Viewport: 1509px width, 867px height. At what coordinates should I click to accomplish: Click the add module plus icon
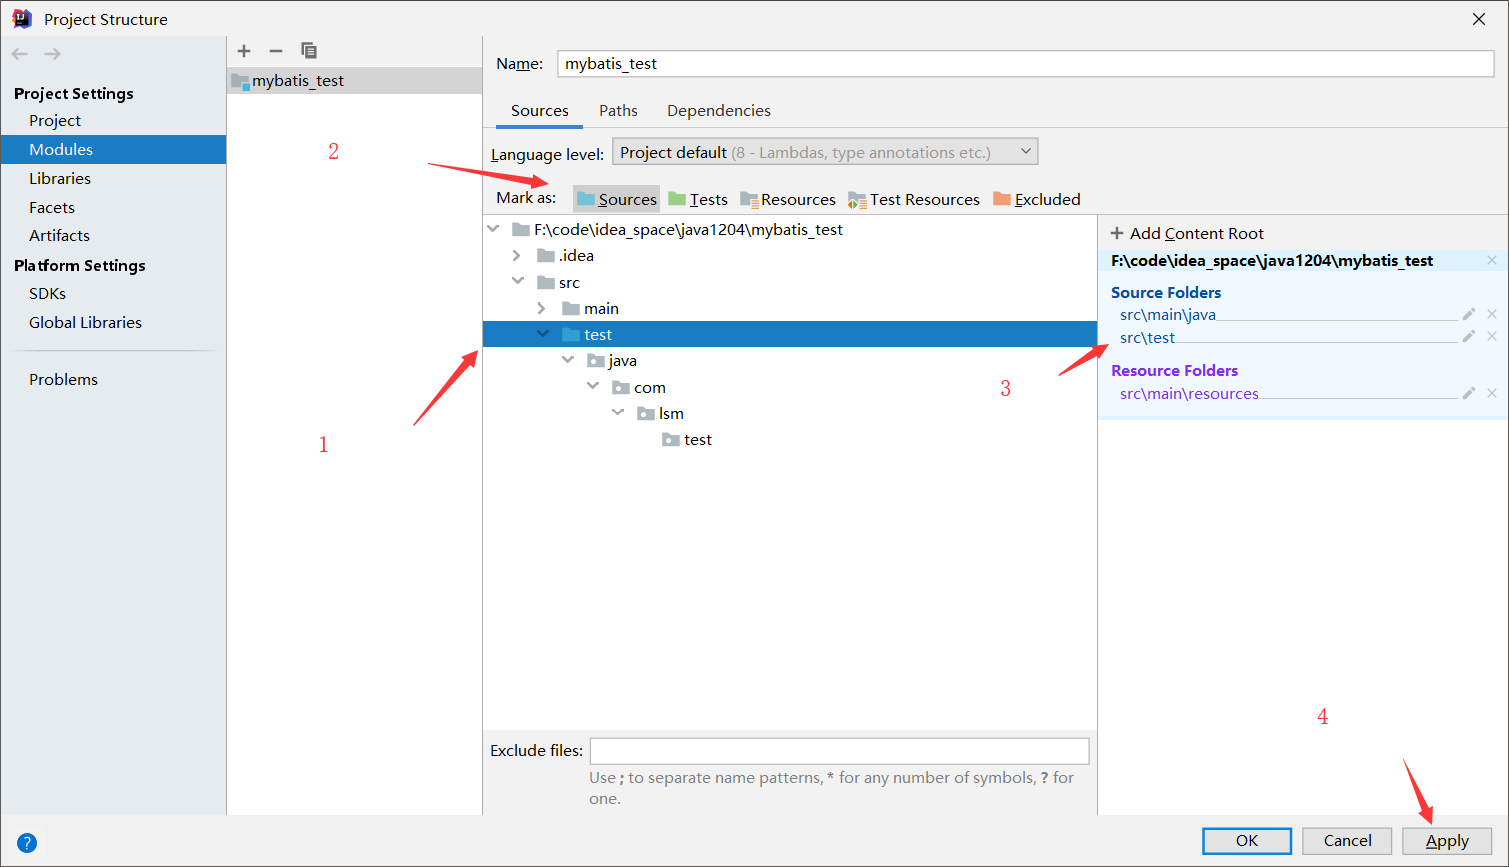(244, 51)
